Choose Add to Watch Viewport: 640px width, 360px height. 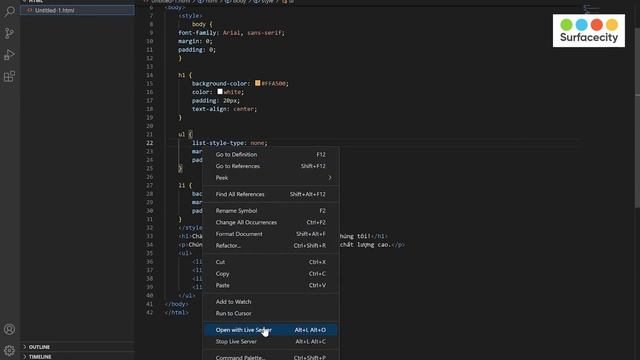pyautogui.click(x=271, y=302)
